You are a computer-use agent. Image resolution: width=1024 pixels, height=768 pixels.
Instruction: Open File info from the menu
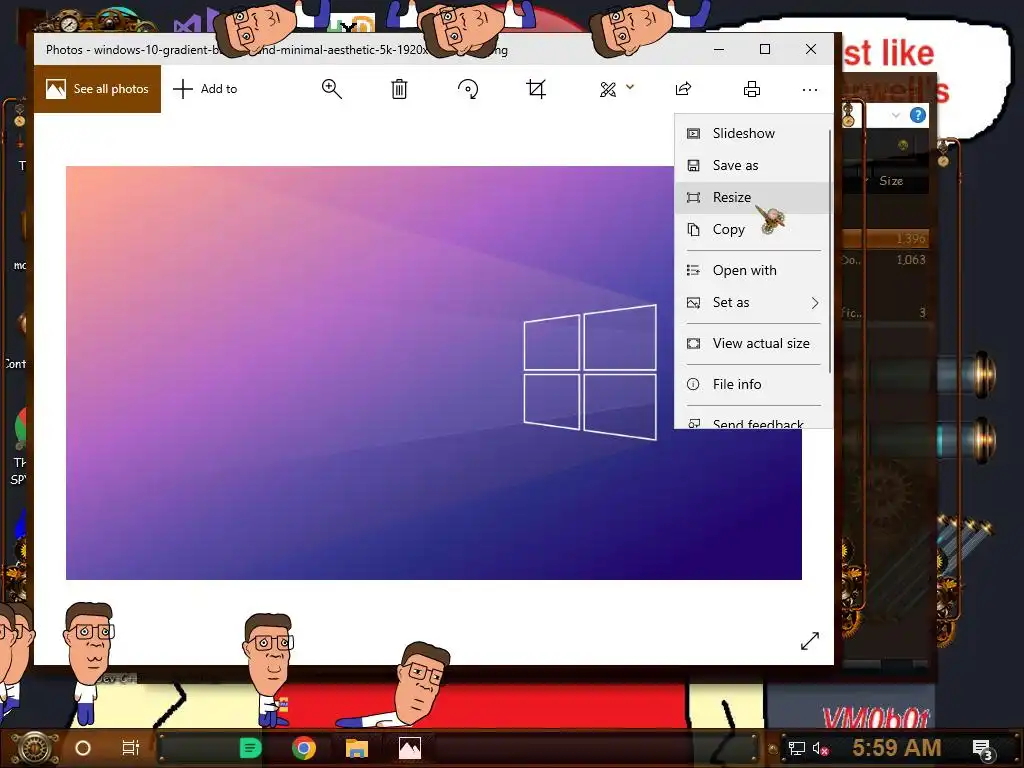click(x=752, y=385)
